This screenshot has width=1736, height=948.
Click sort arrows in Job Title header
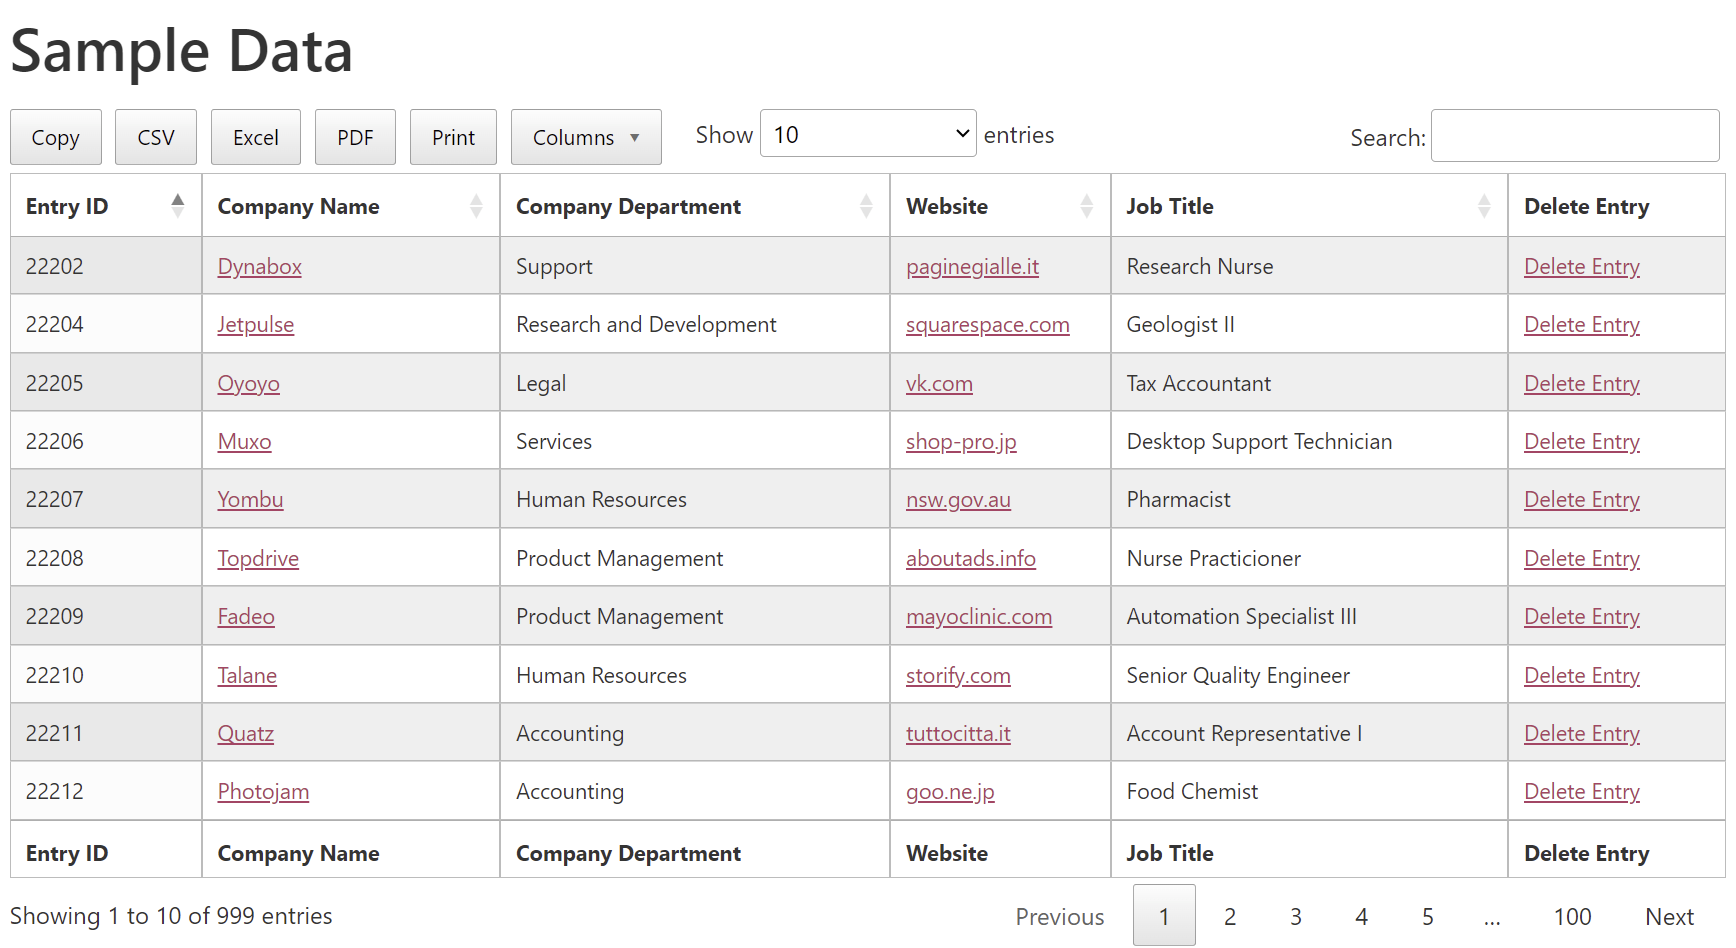pyautogui.click(x=1483, y=206)
